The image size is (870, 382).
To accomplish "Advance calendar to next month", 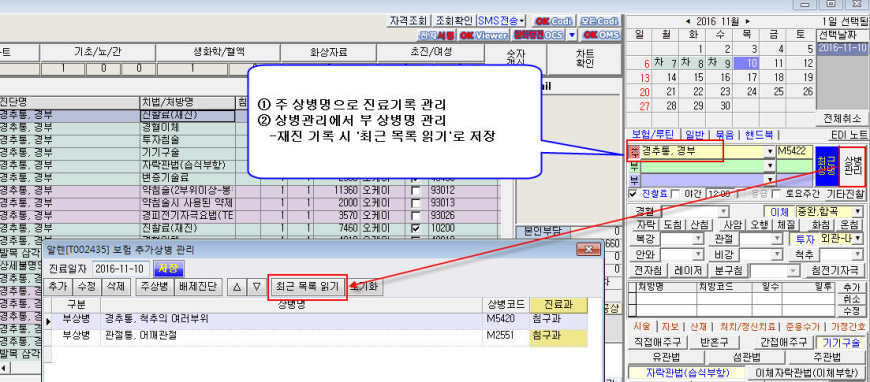I will (747, 21).
